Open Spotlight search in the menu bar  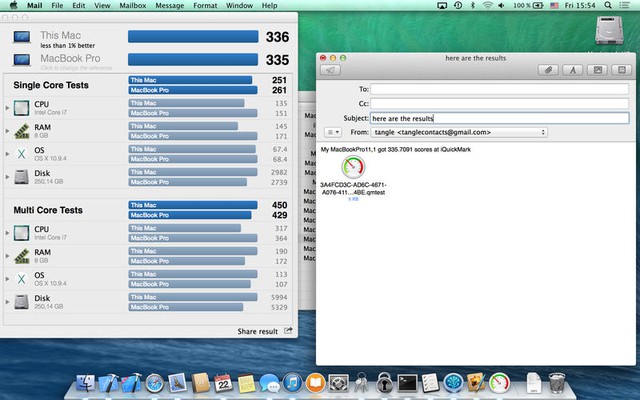[x=608, y=5]
